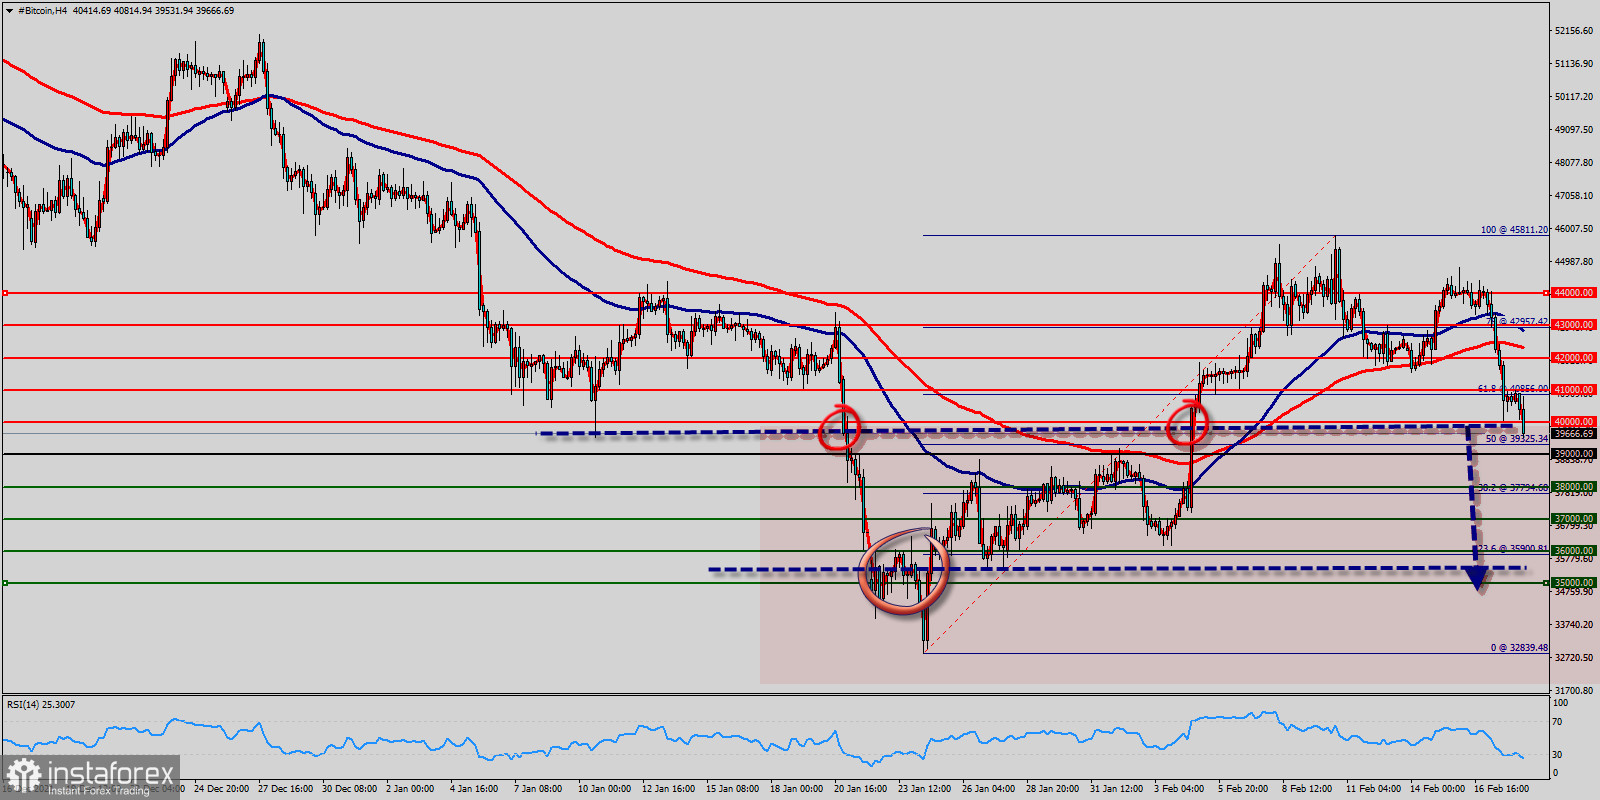Image resolution: width=1600 pixels, height=800 pixels.
Task: Click price scale value 49097.50
Action: [1574, 130]
